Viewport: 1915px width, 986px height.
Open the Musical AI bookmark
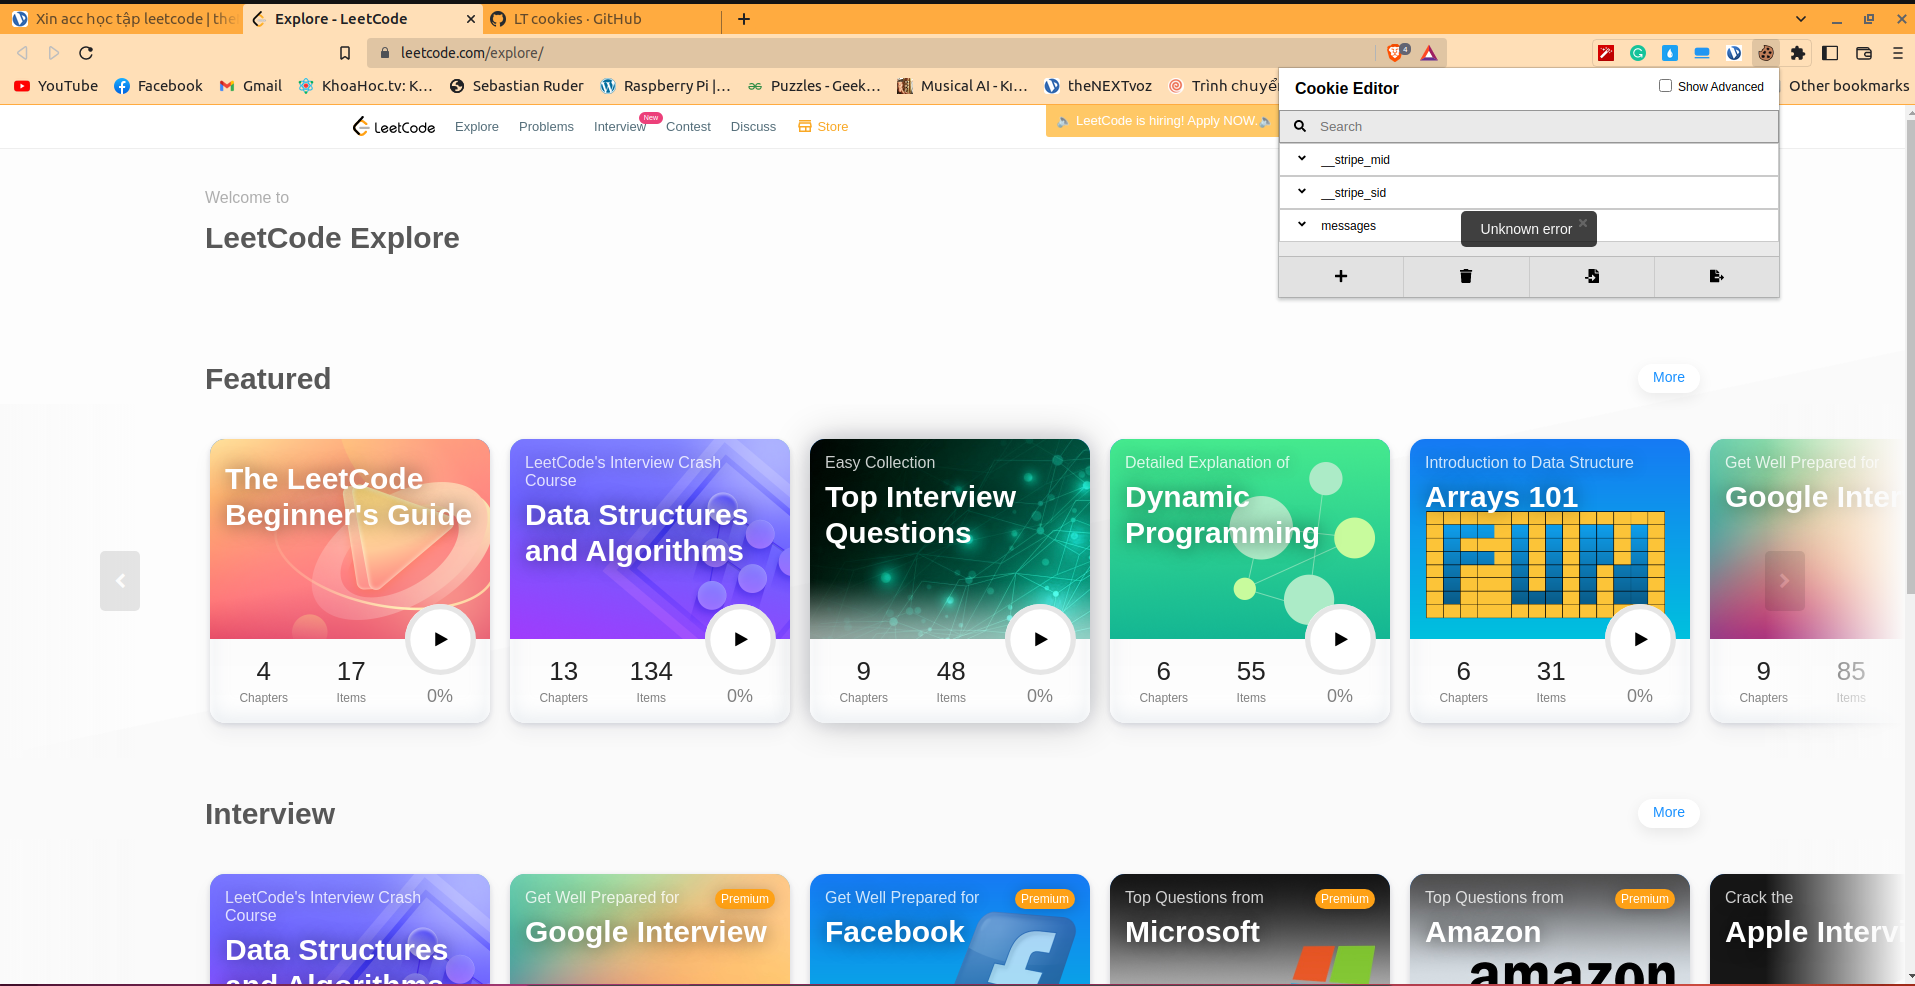tap(962, 86)
